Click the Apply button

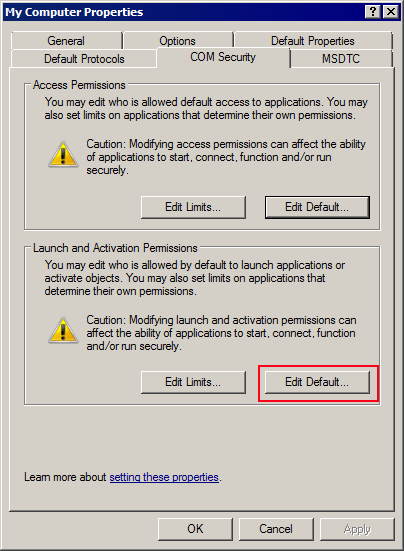(357, 529)
